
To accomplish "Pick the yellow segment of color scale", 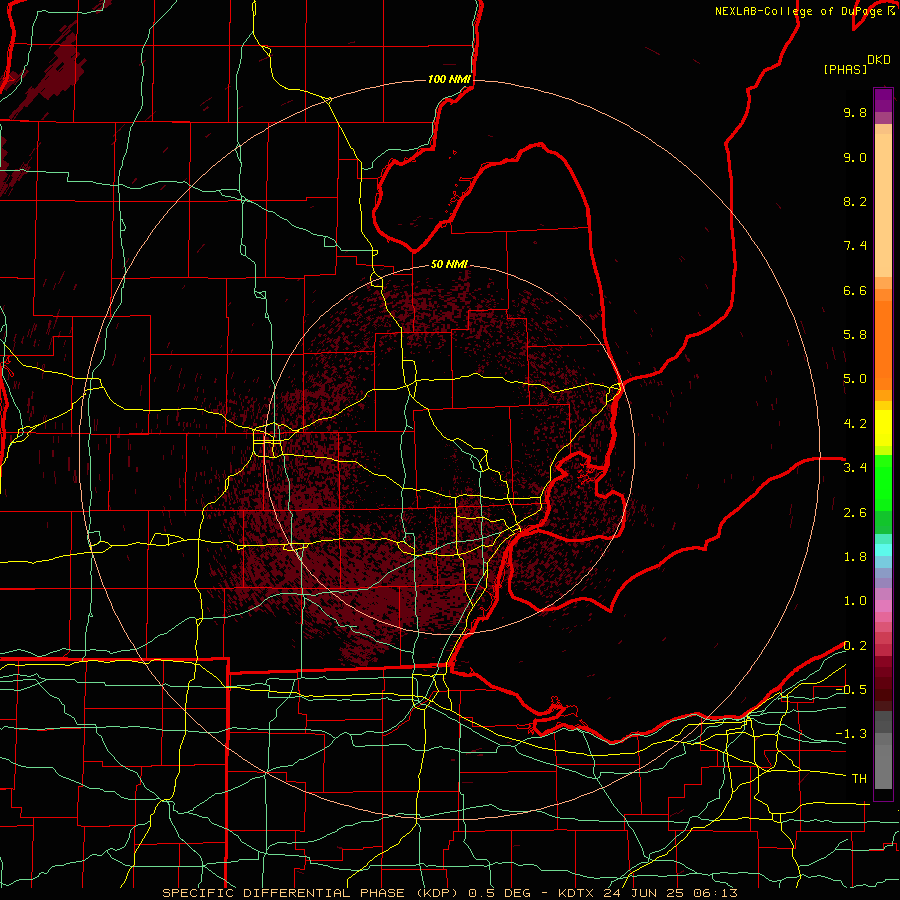I will point(883,428).
